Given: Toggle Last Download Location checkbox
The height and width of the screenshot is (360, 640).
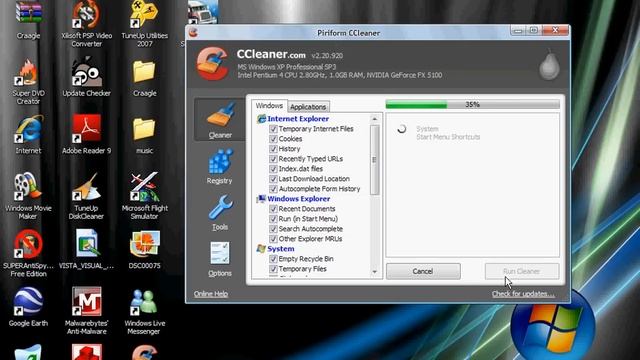Looking at the screenshot, I should click(273, 179).
